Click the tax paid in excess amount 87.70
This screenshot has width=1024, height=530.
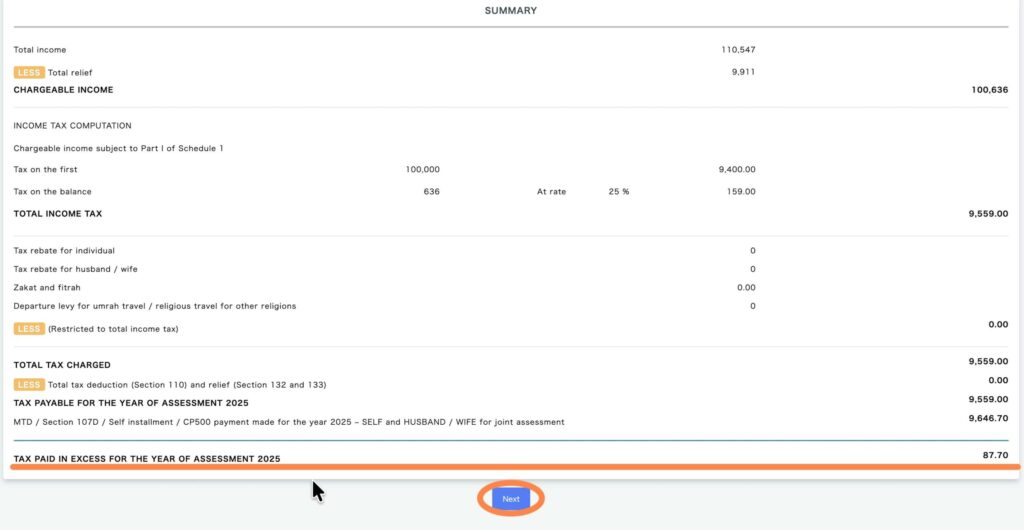pyautogui.click(x=995, y=455)
